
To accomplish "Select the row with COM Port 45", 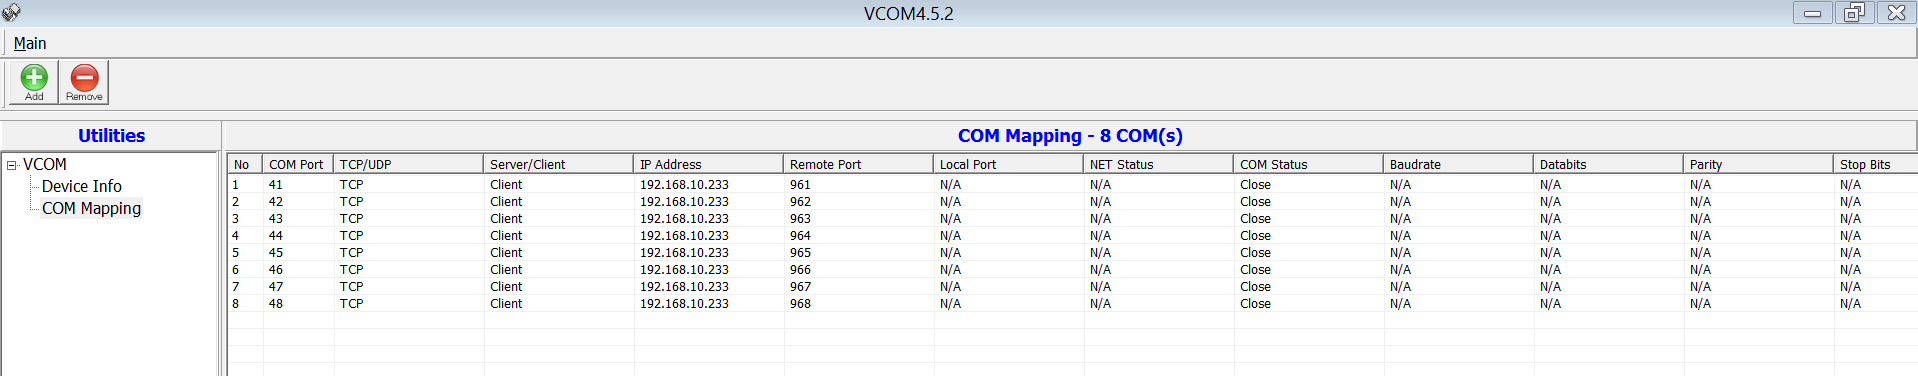I will [x=1072, y=252].
